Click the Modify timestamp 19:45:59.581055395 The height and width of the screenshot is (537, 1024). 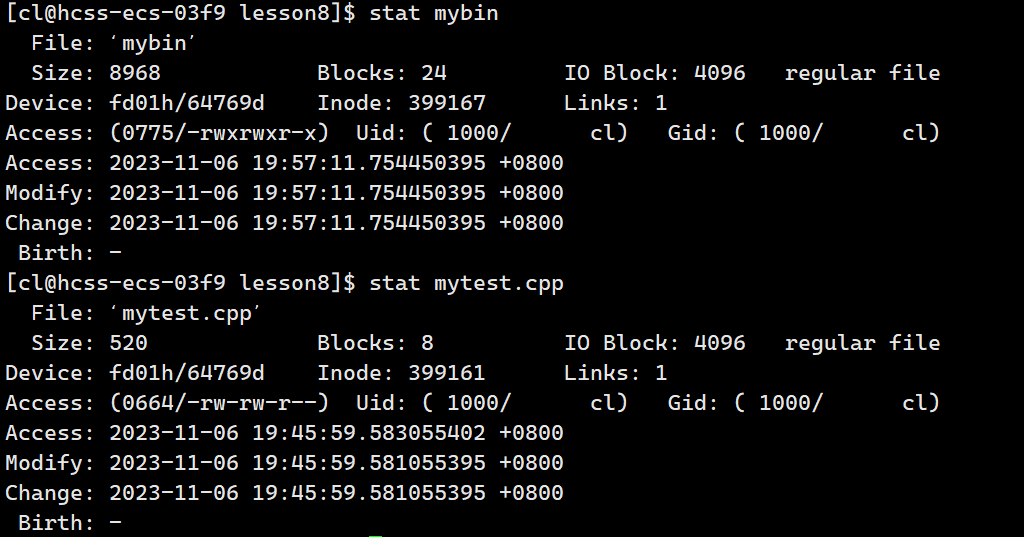pyautogui.click(x=369, y=463)
